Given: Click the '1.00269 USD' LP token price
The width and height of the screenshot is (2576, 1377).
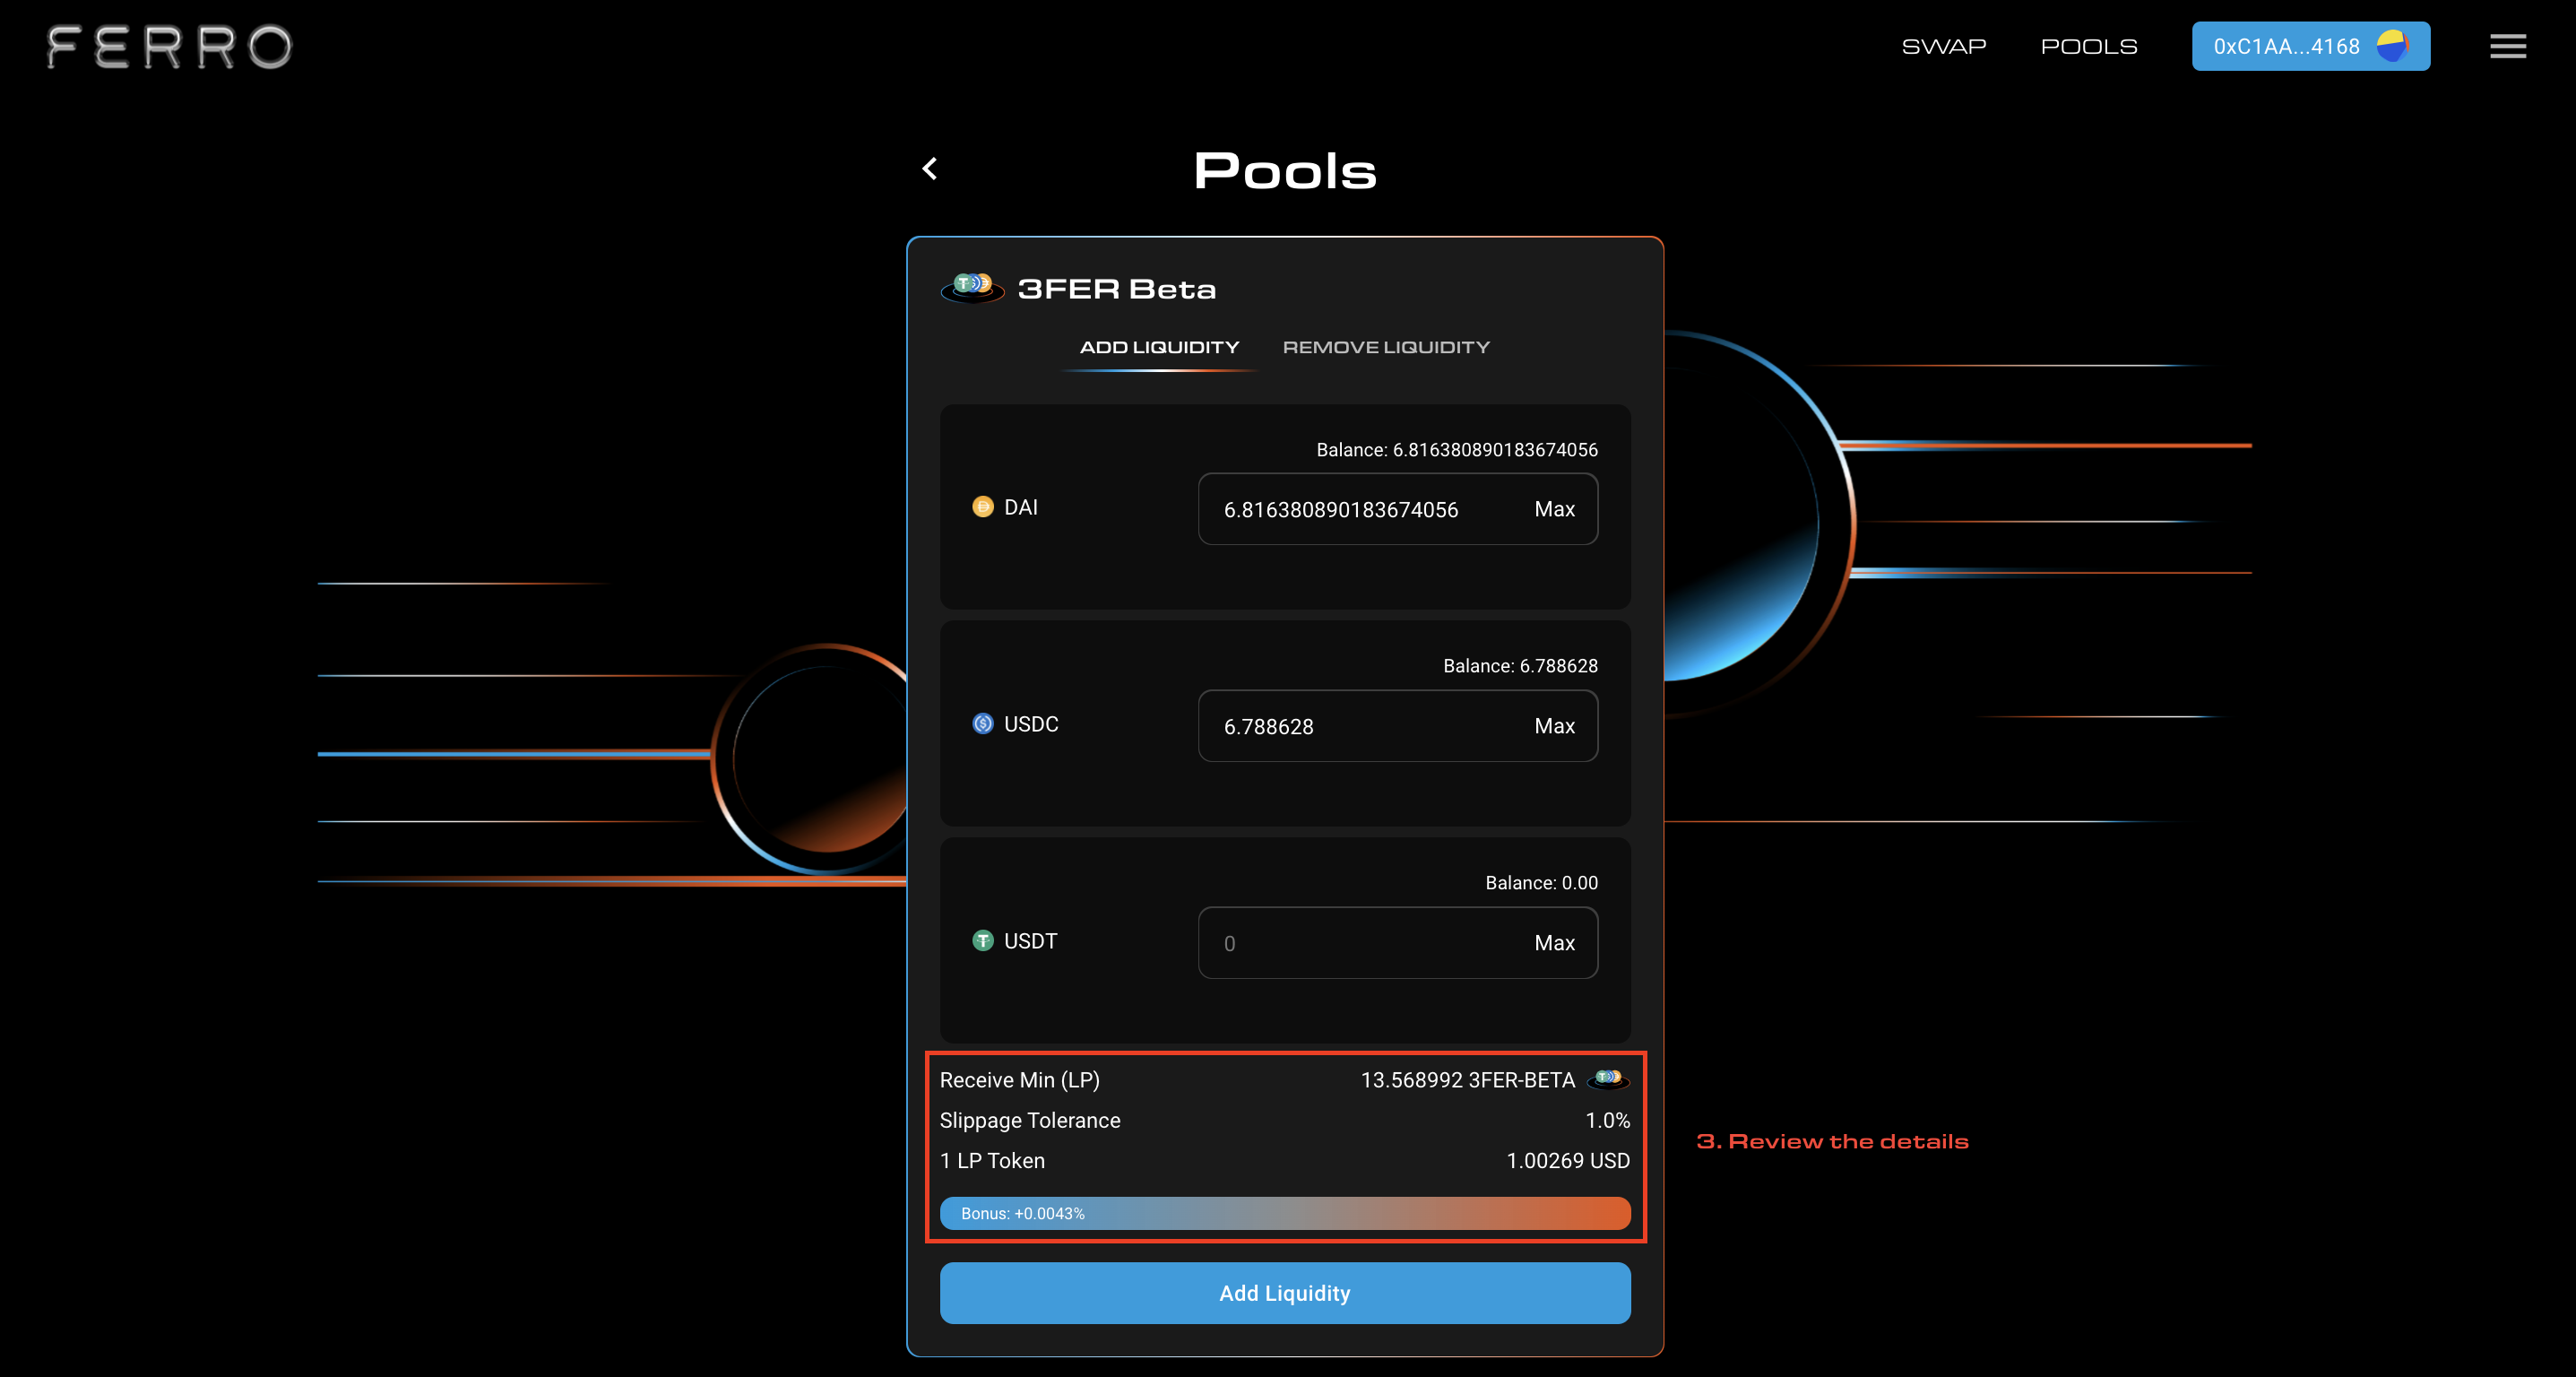Looking at the screenshot, I should pyautogui.click(x=1567, y=1160).
